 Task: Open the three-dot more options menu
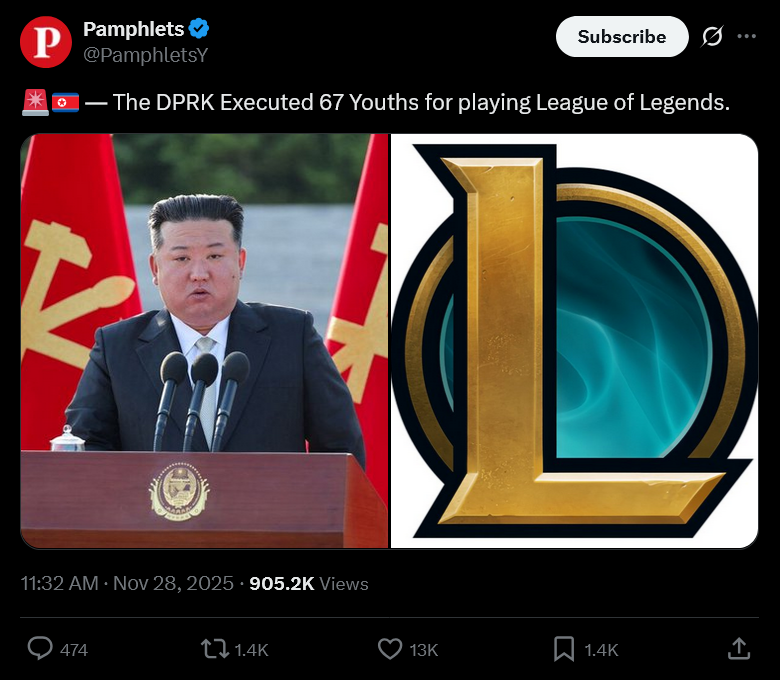pos(747,36)
